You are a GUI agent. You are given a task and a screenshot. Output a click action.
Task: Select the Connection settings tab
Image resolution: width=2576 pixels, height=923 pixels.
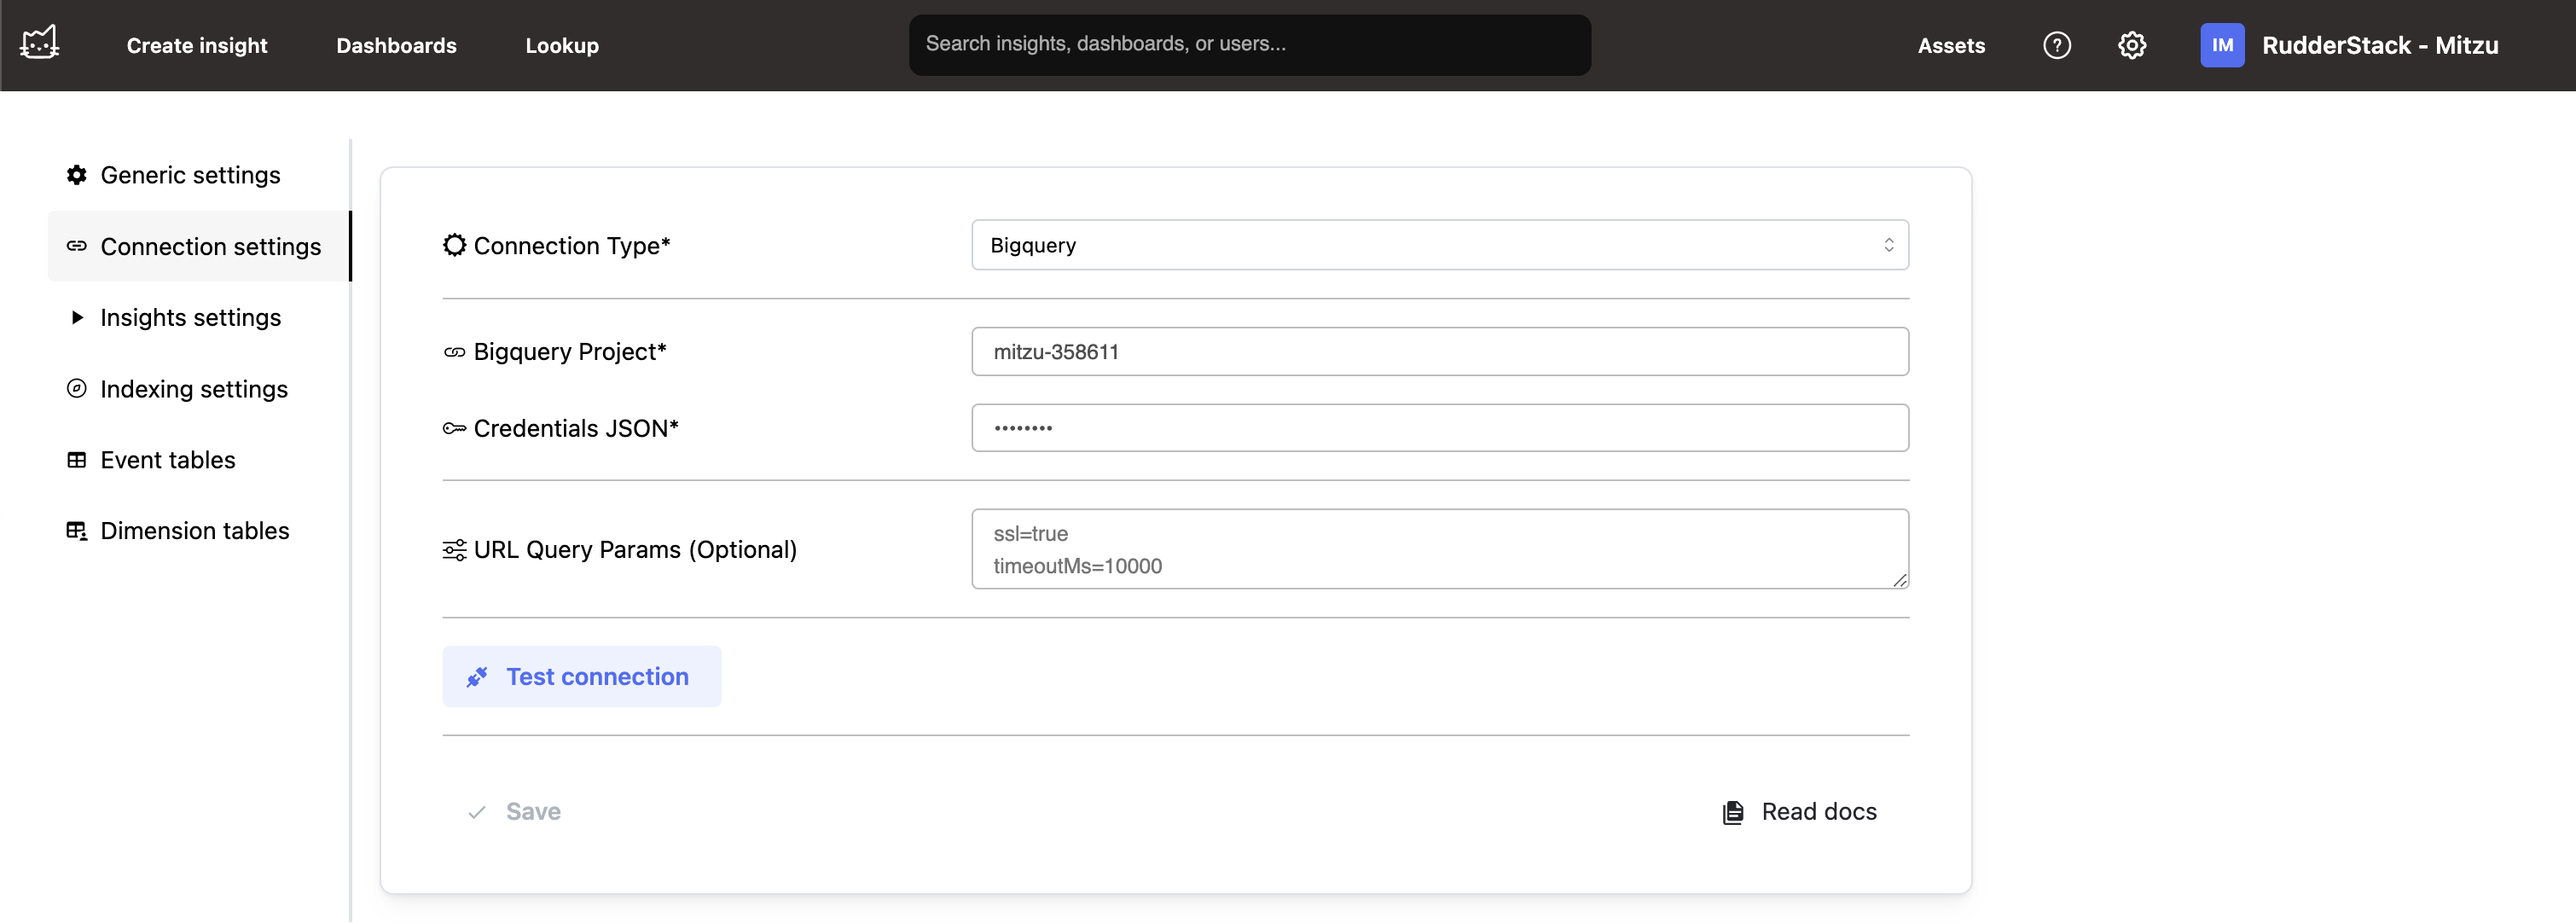pos(210,246)
